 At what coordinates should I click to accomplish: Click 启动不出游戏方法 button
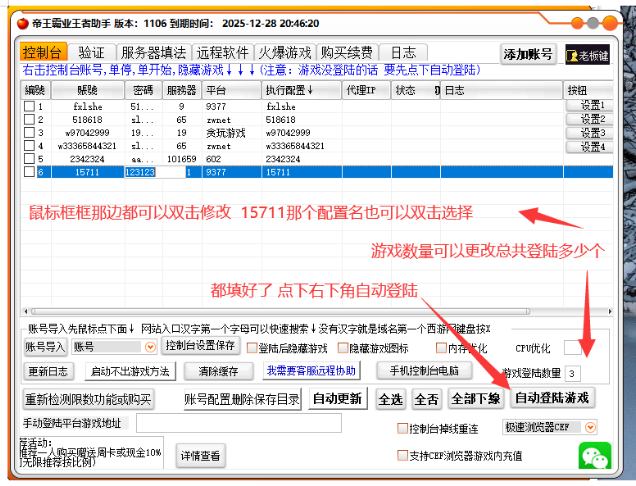(130, 371)
